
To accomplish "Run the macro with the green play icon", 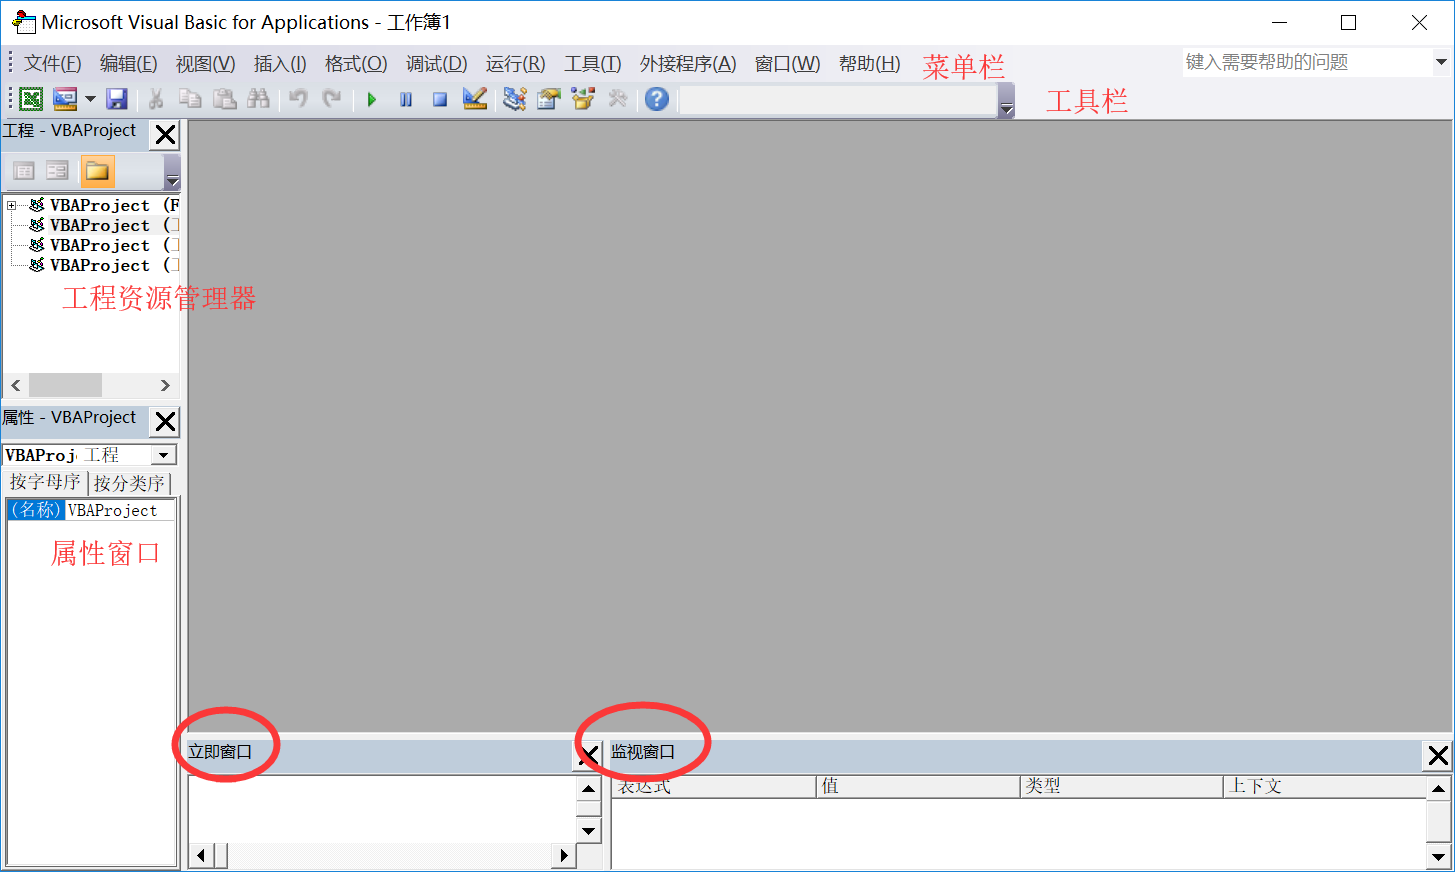I will coord(372,100).
